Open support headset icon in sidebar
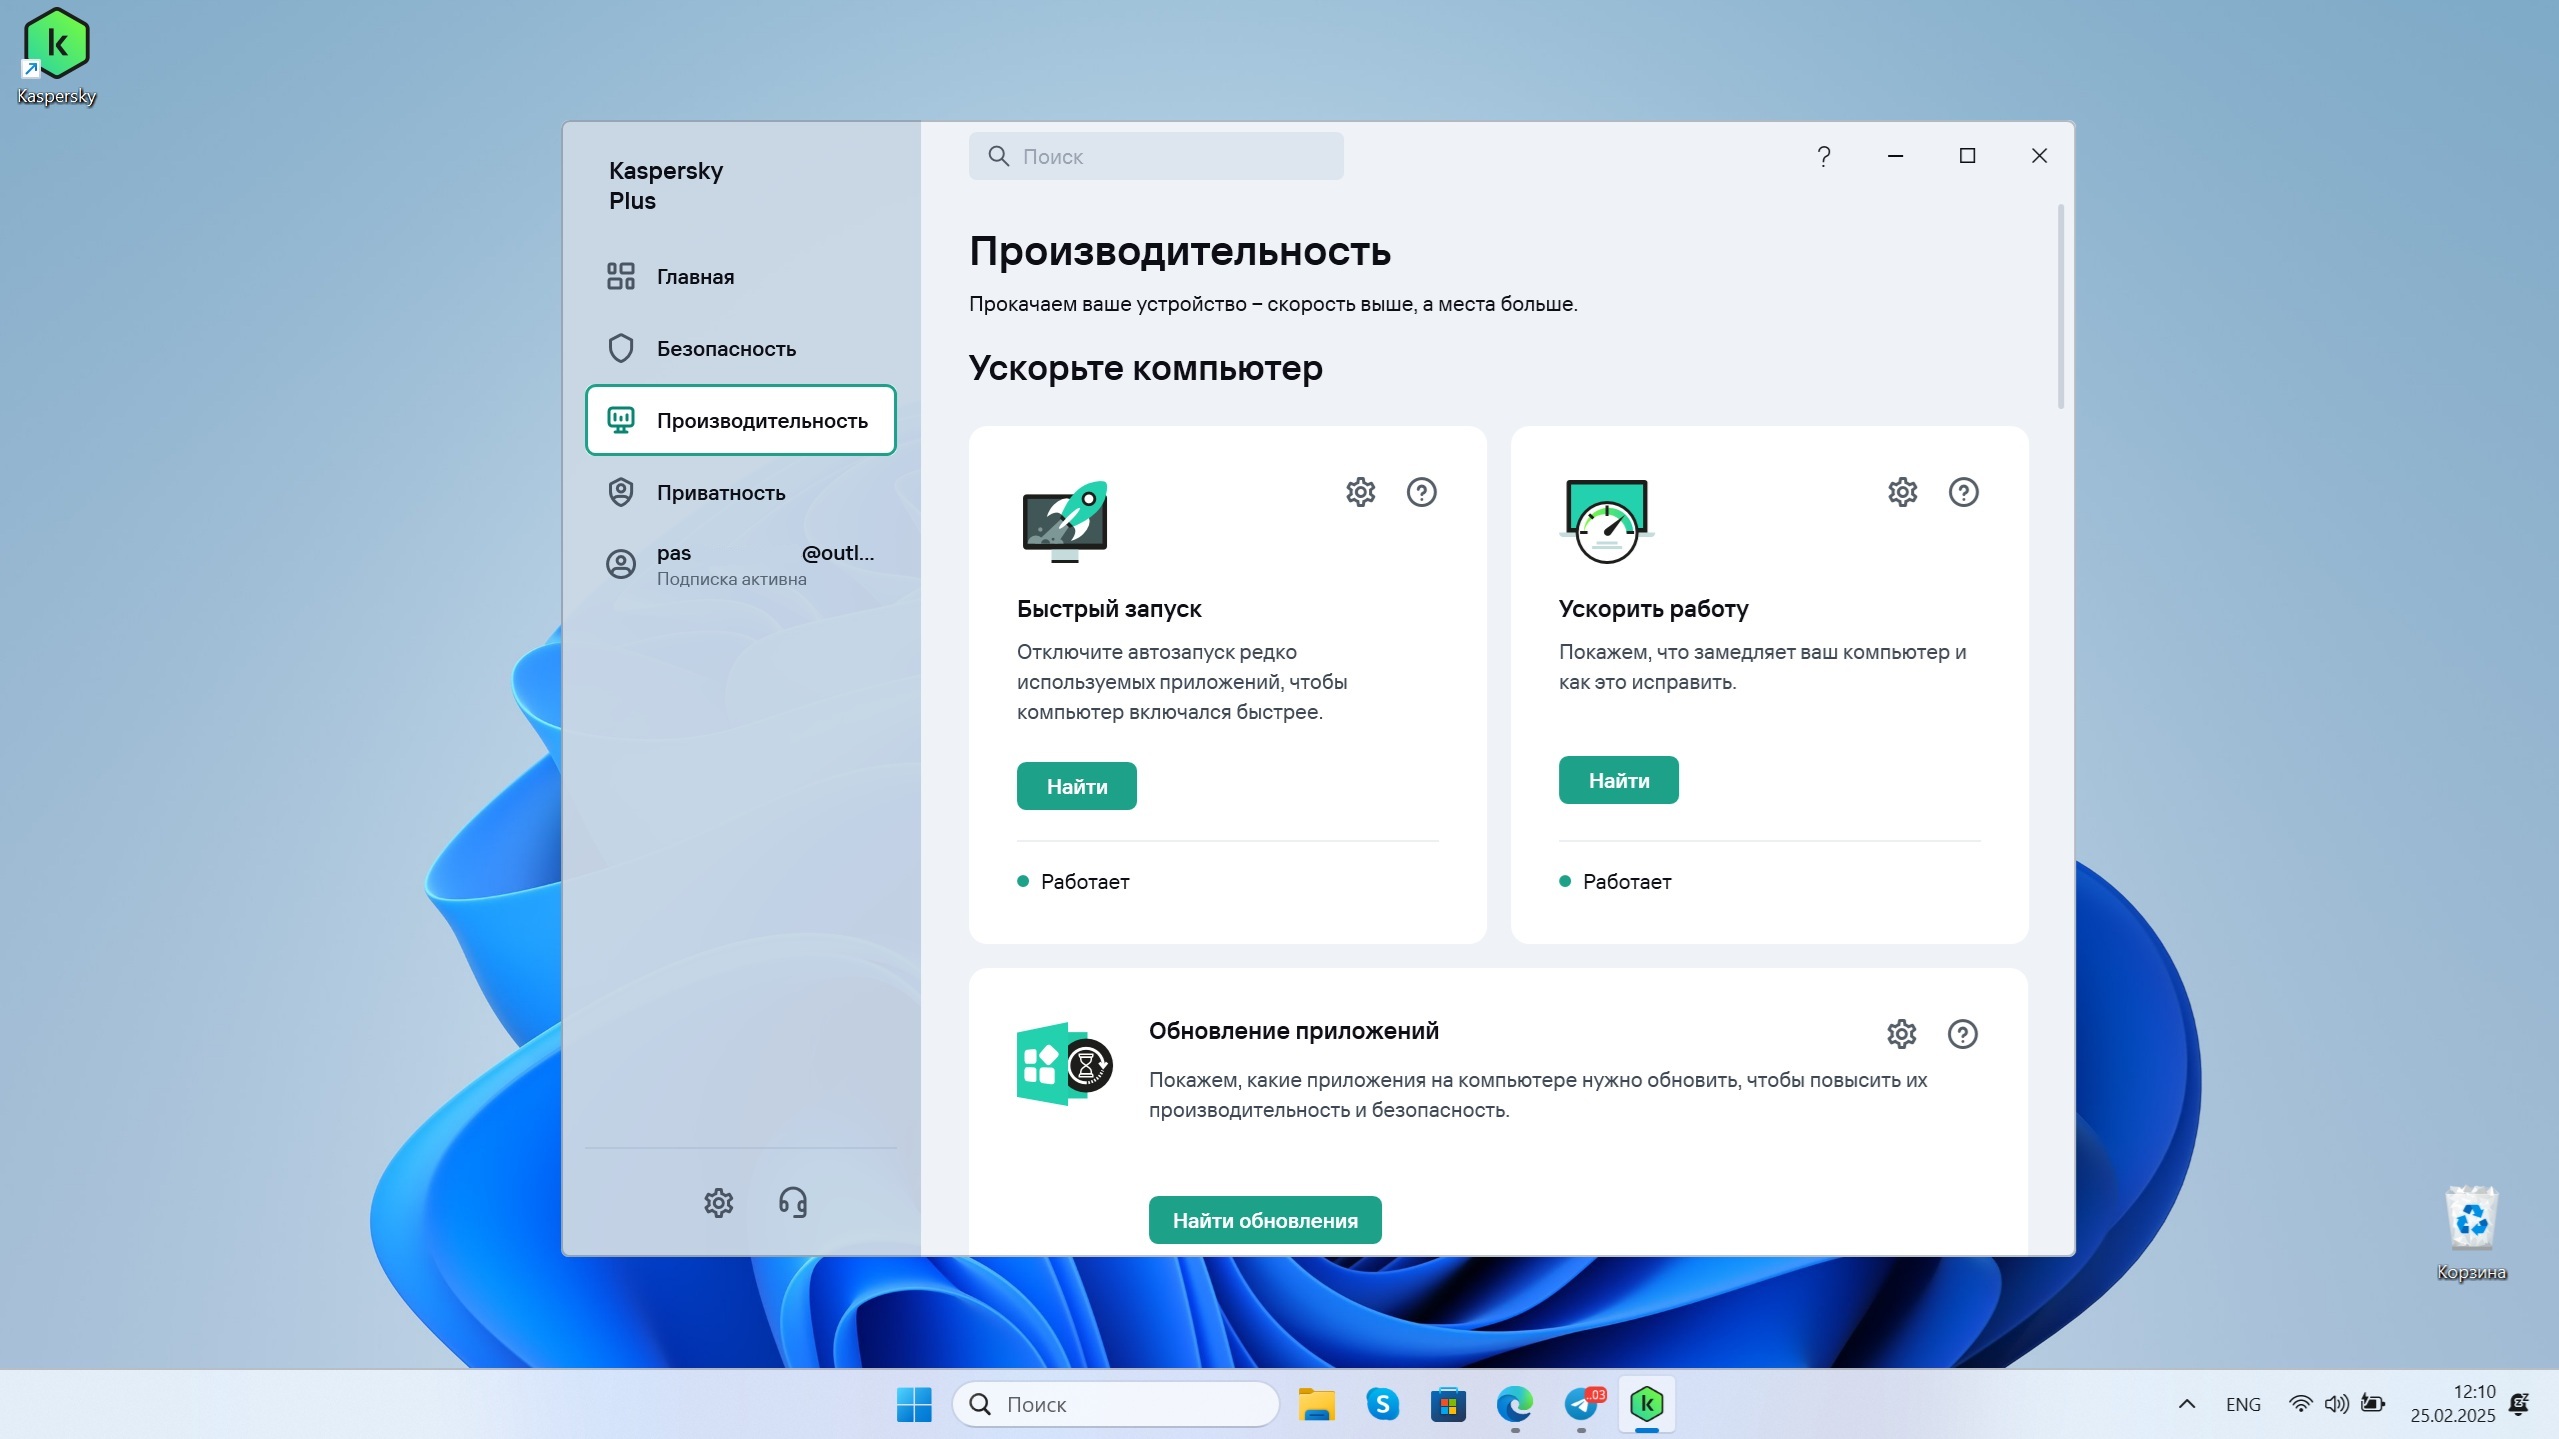2559x1439 pixels. 793,1202
